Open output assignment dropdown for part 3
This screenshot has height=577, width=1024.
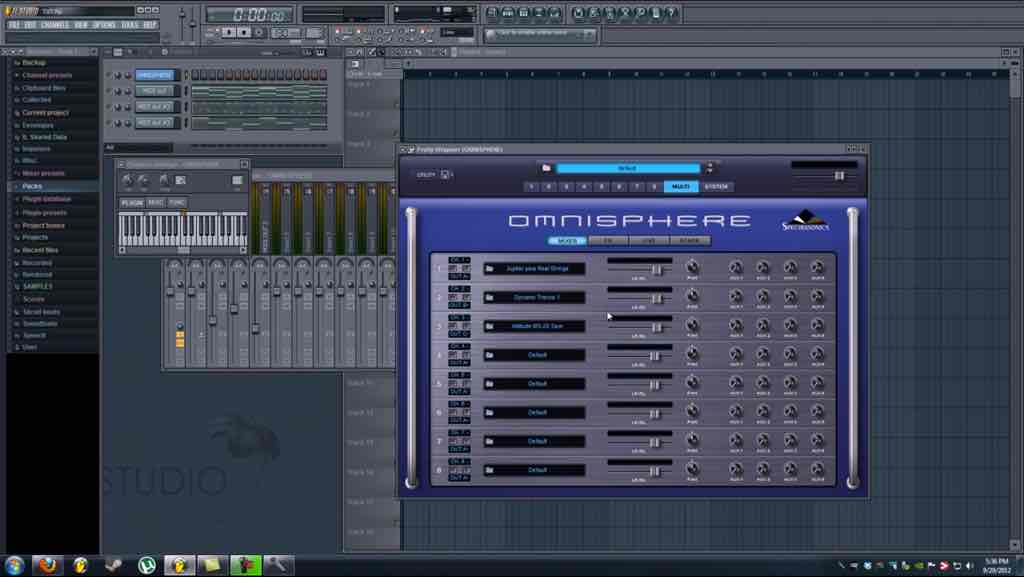point(459,334)
